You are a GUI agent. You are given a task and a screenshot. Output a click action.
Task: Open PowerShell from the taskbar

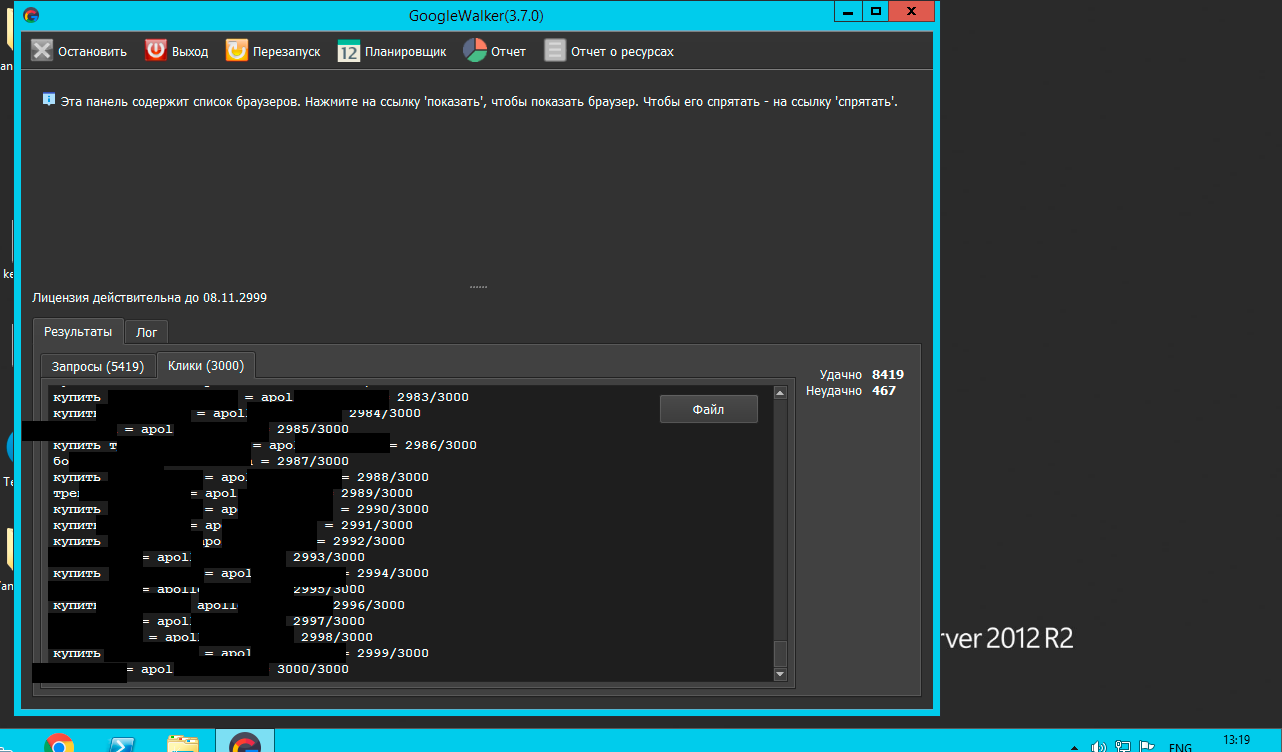[x=122, y=743]
